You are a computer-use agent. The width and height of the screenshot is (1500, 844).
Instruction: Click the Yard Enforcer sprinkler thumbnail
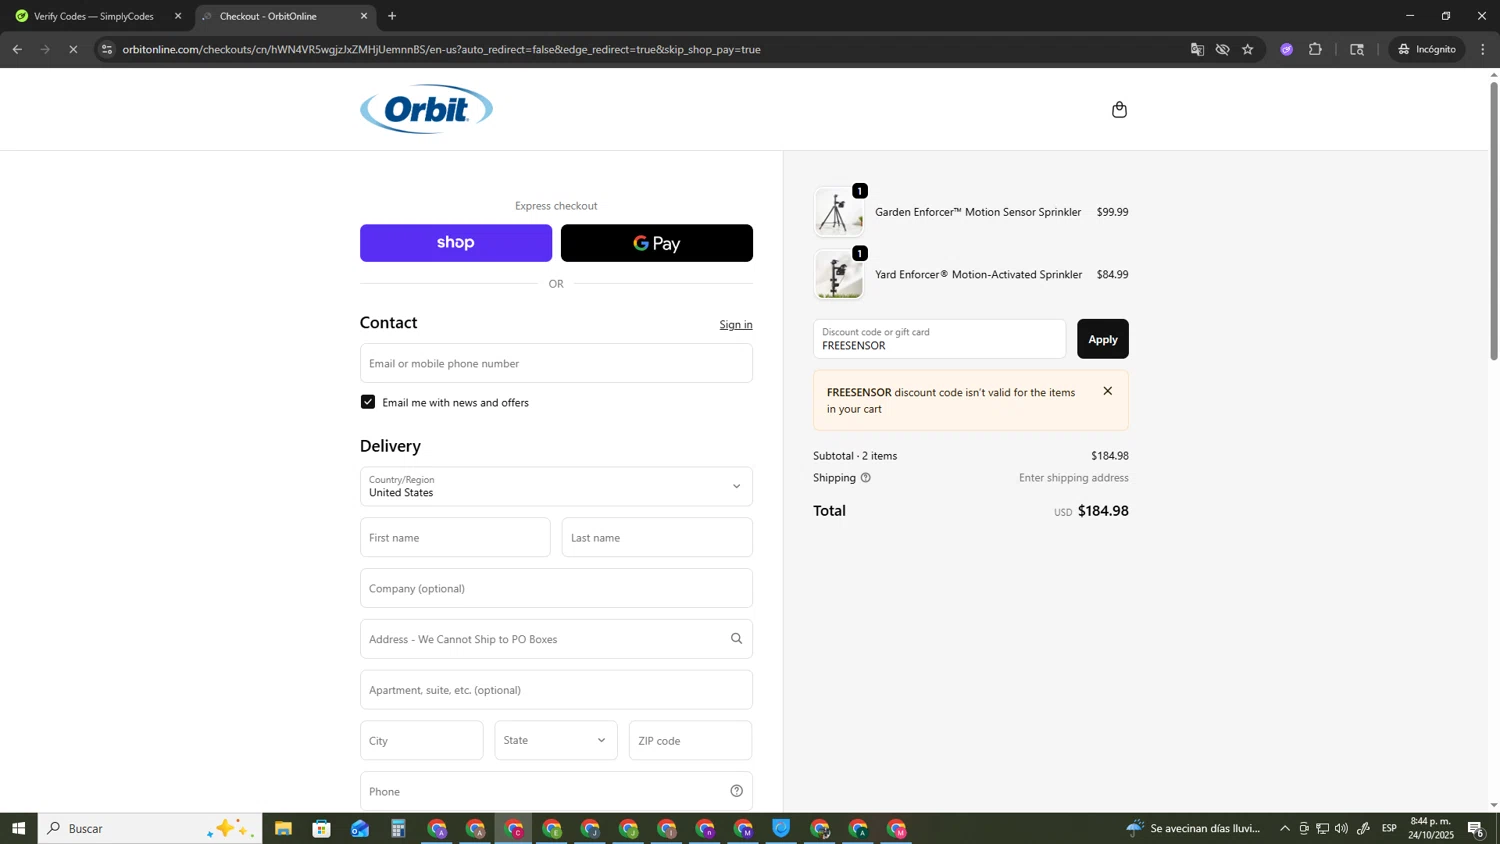point(839,274)
